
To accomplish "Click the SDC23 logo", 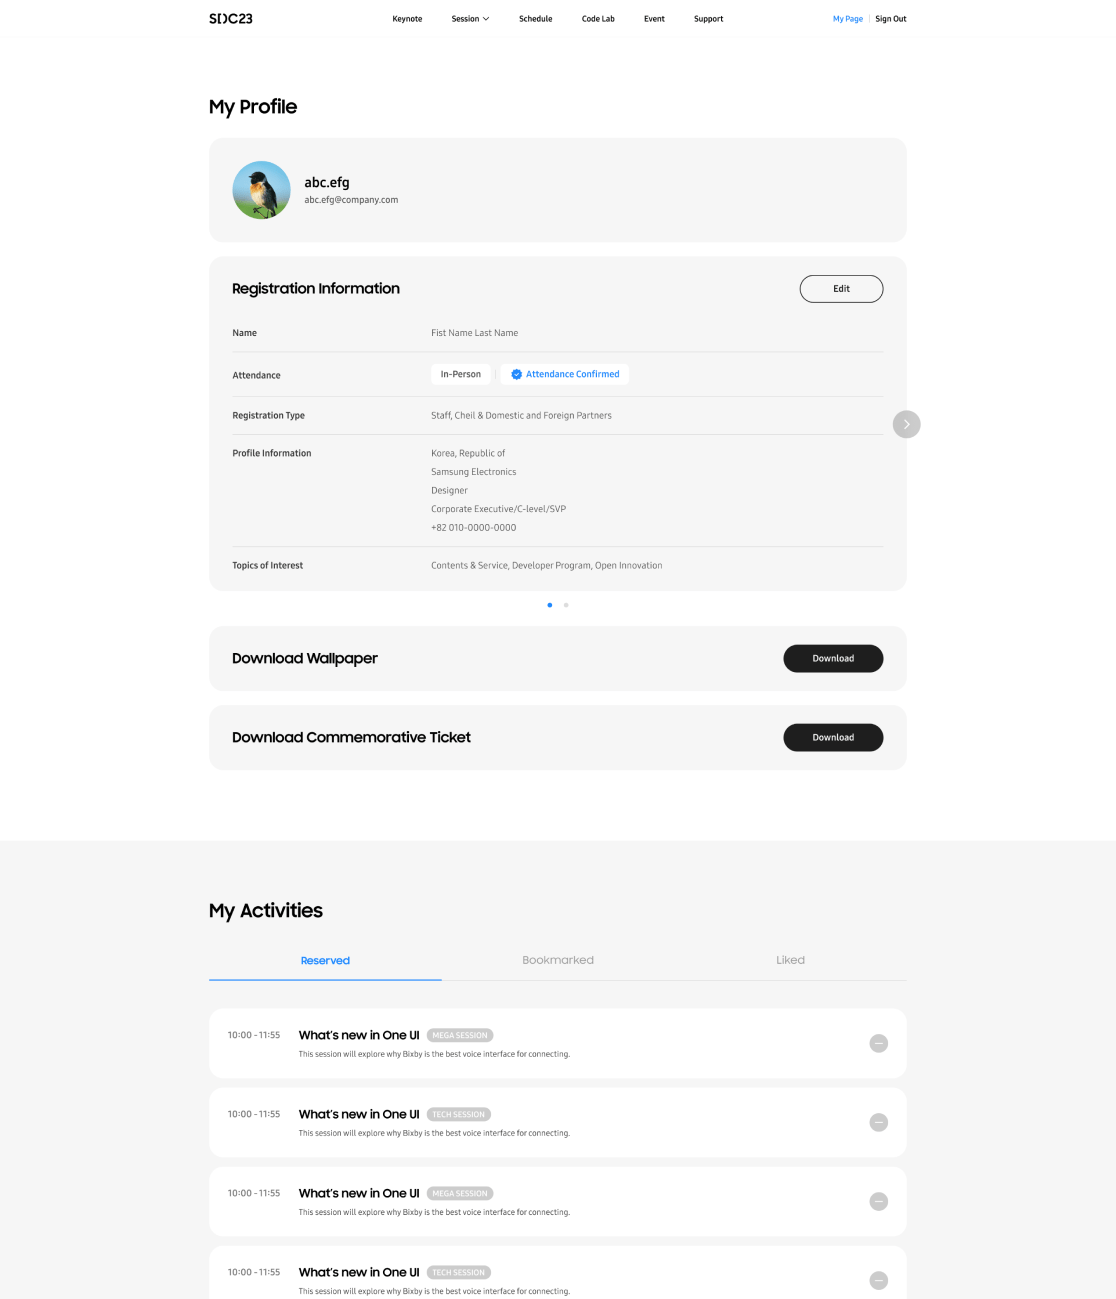I will pyautogui.click(x=230, y=18).
